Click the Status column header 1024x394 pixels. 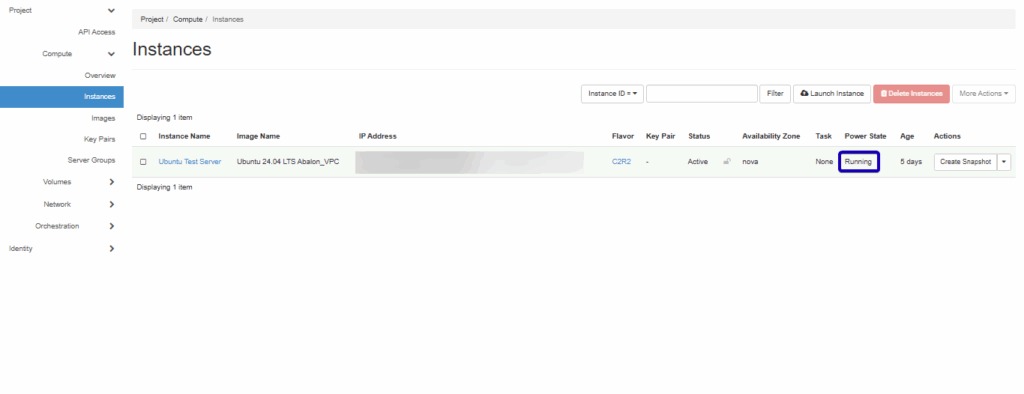coord(699,136)
